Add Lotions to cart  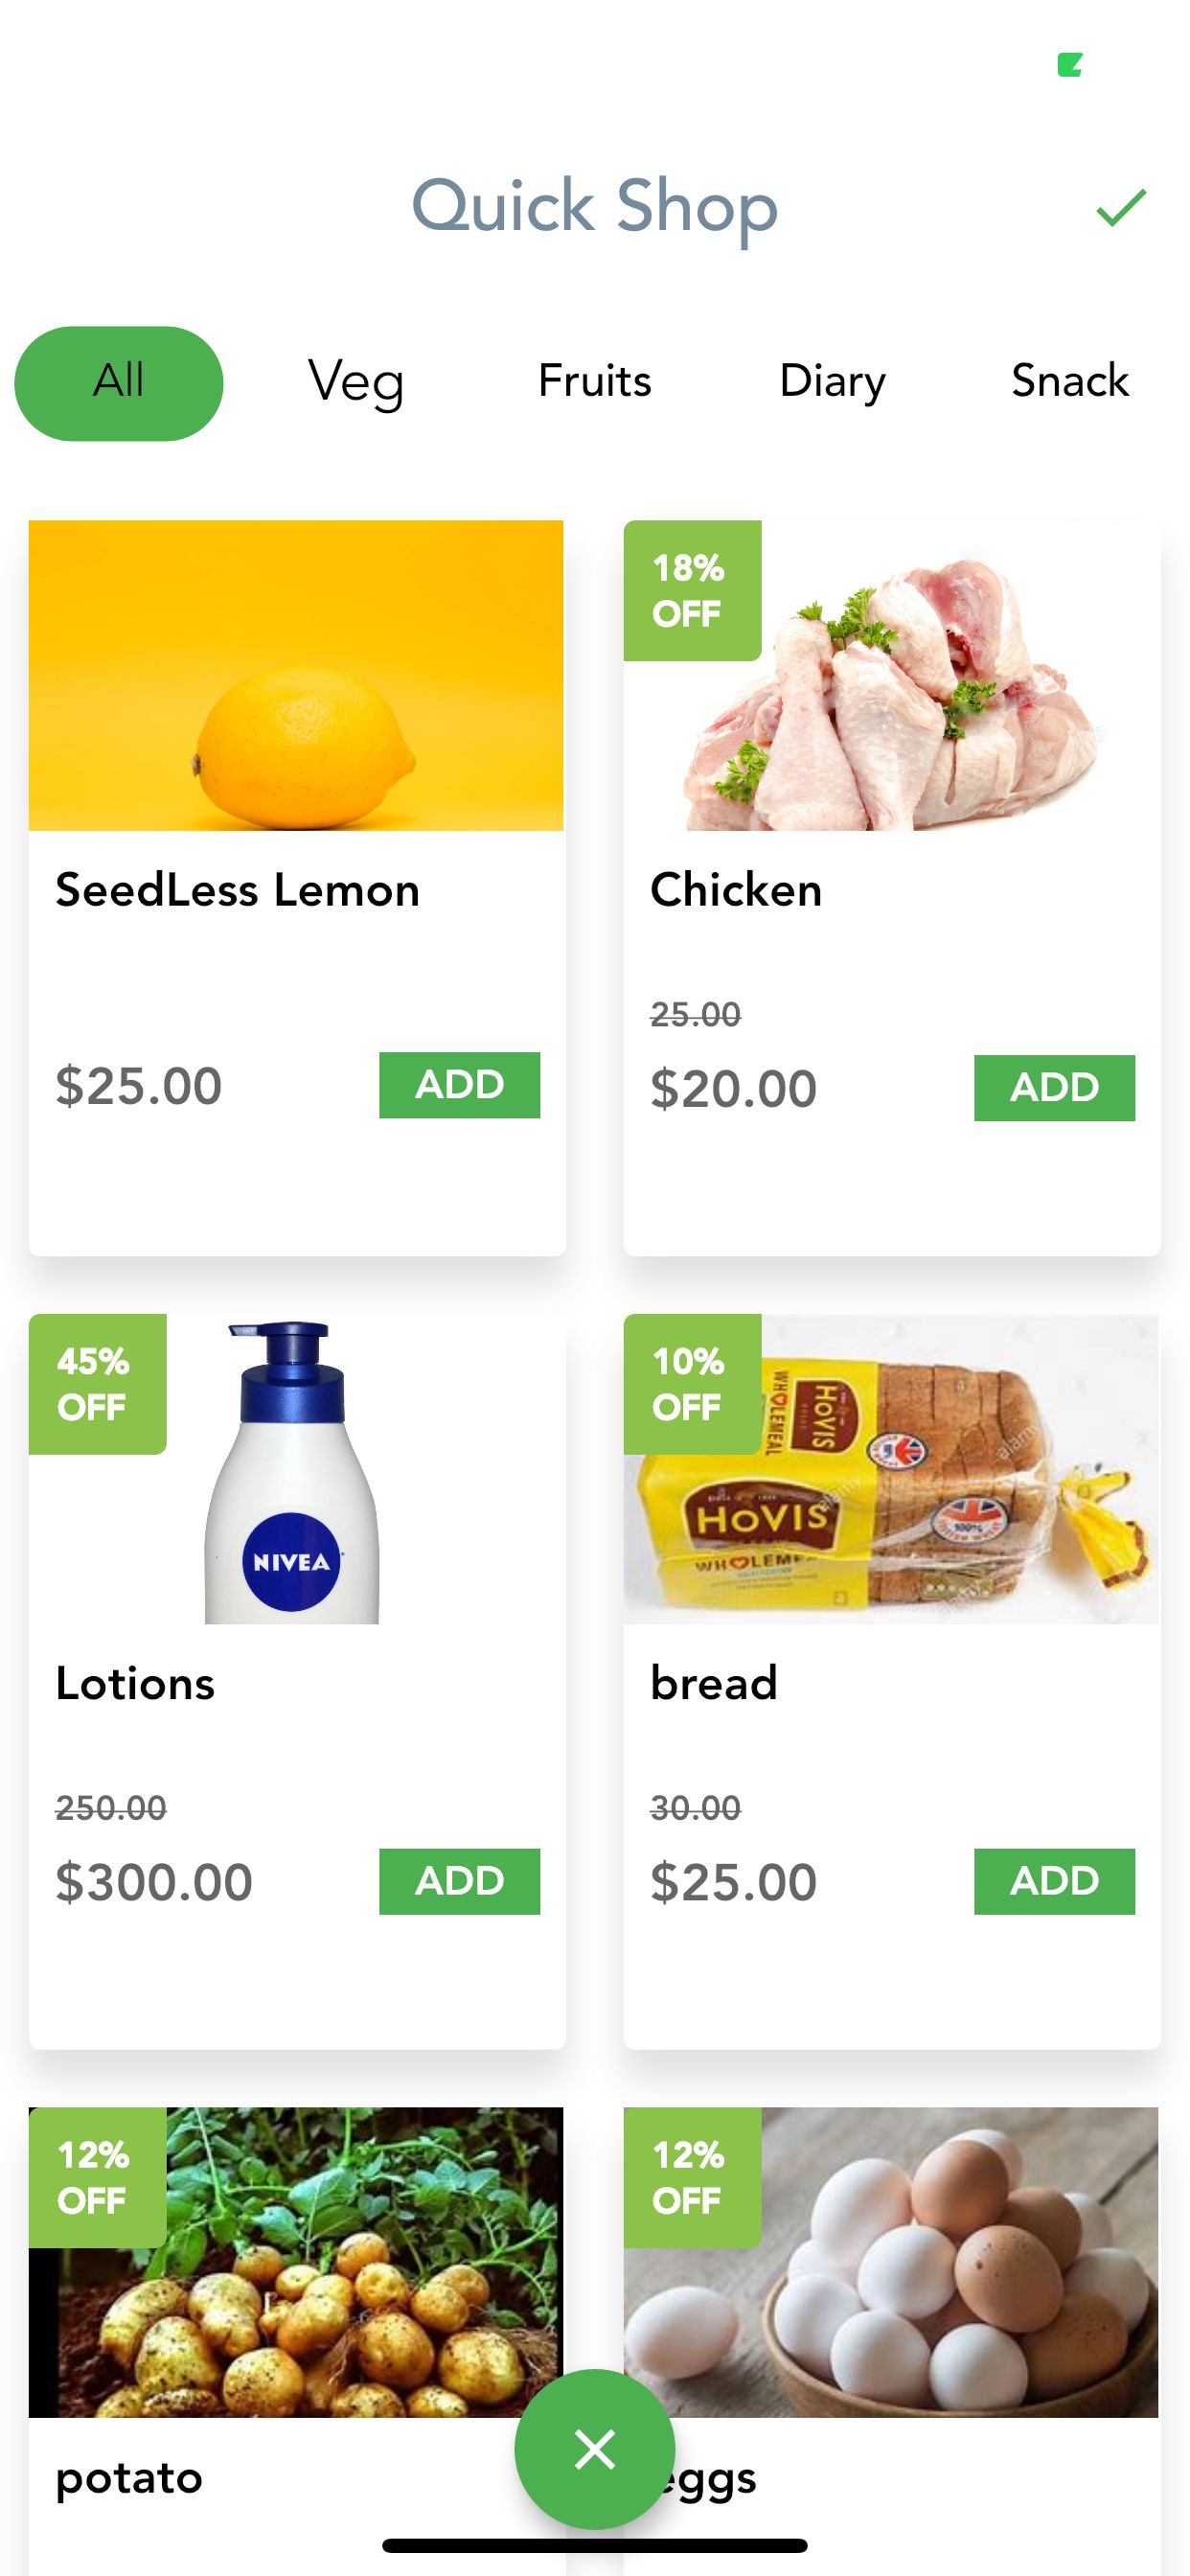pos(459,1881)
